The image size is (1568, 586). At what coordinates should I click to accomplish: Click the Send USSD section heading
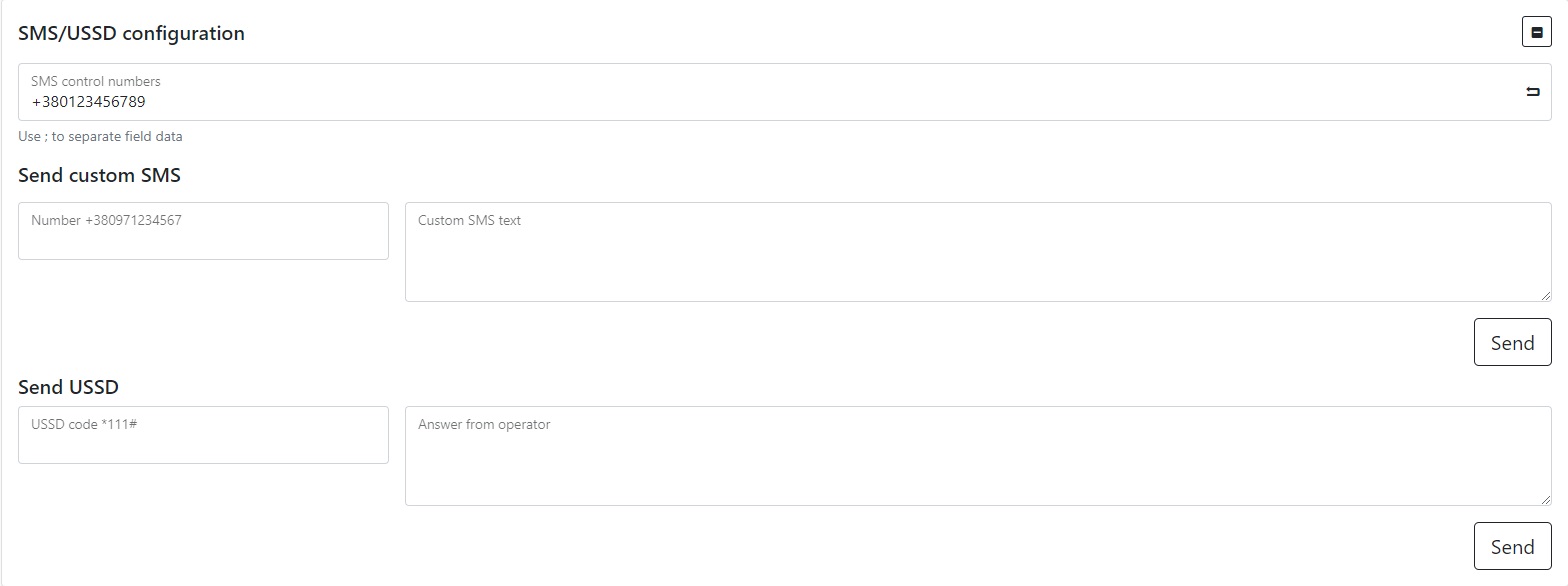coord(68,387)
